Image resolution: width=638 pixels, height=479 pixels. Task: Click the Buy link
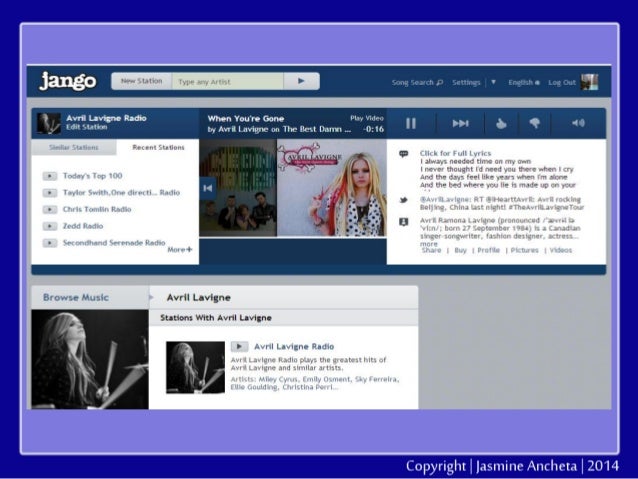(460, 250)
